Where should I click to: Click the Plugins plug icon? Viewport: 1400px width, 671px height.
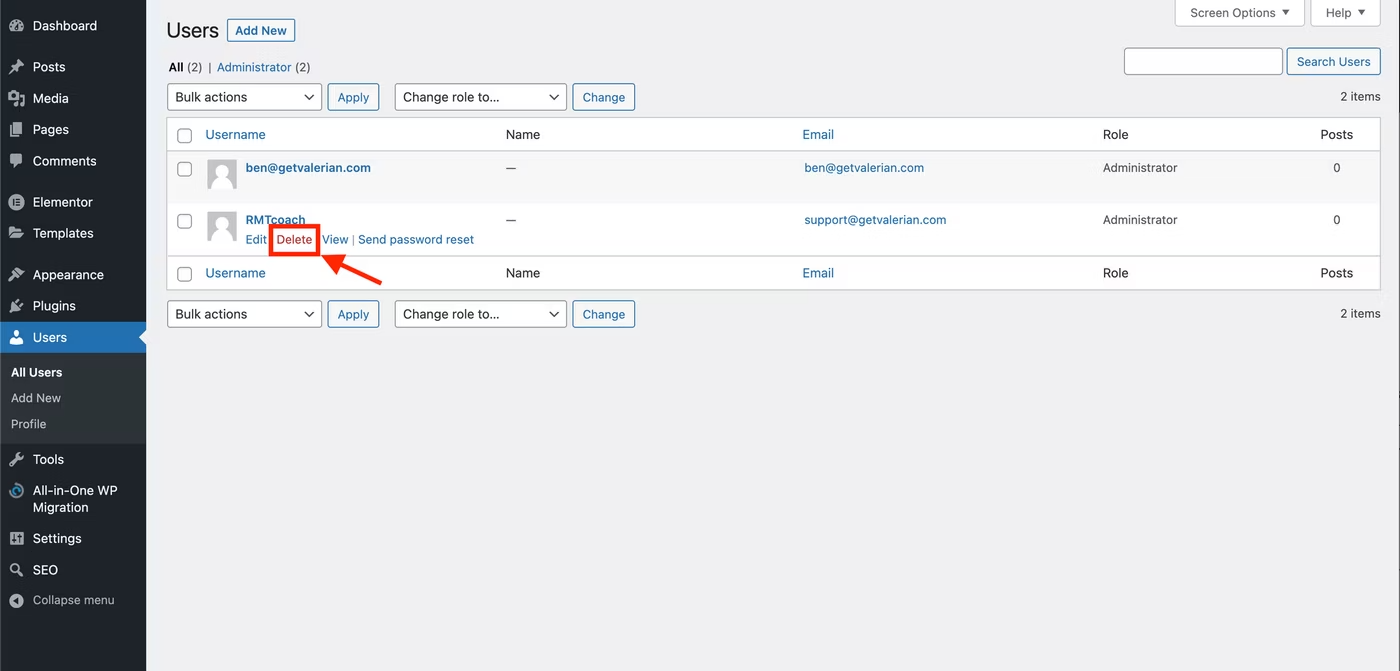click(16, 306)
